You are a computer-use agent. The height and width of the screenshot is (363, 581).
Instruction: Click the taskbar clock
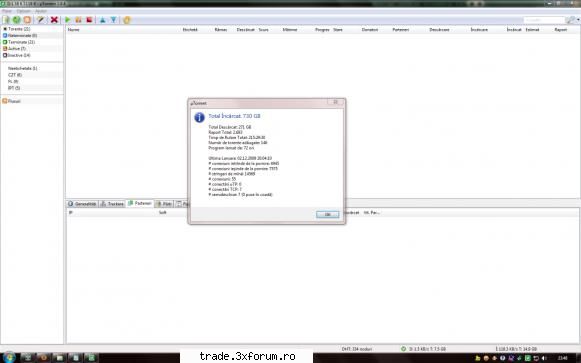[562, 358]
